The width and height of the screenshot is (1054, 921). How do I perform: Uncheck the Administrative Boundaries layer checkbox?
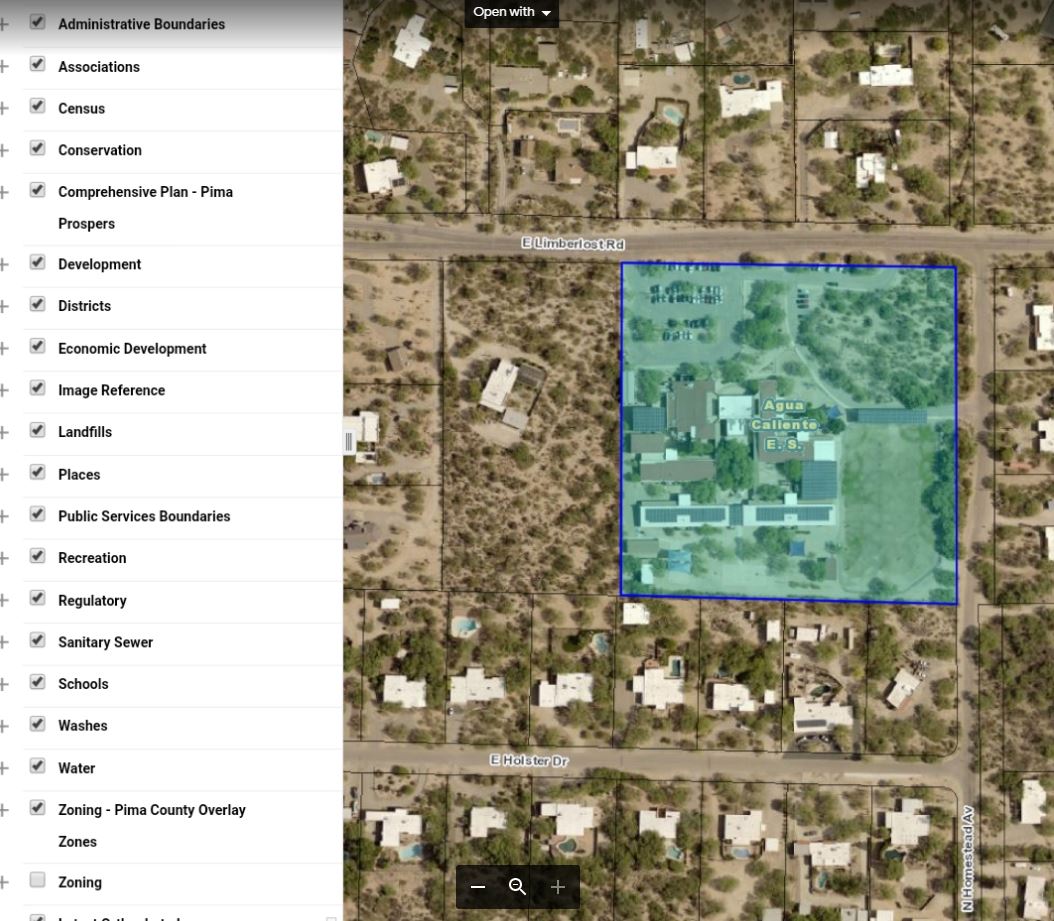point(38,22)
